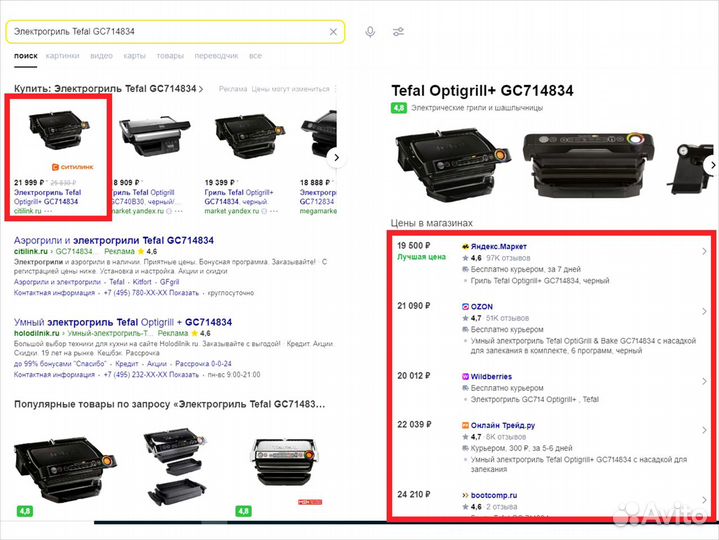Open 'Электрогриль Tefal Optigrill+ GC714834' citilink link
719x540 pixels.
(x=47, y=197)
